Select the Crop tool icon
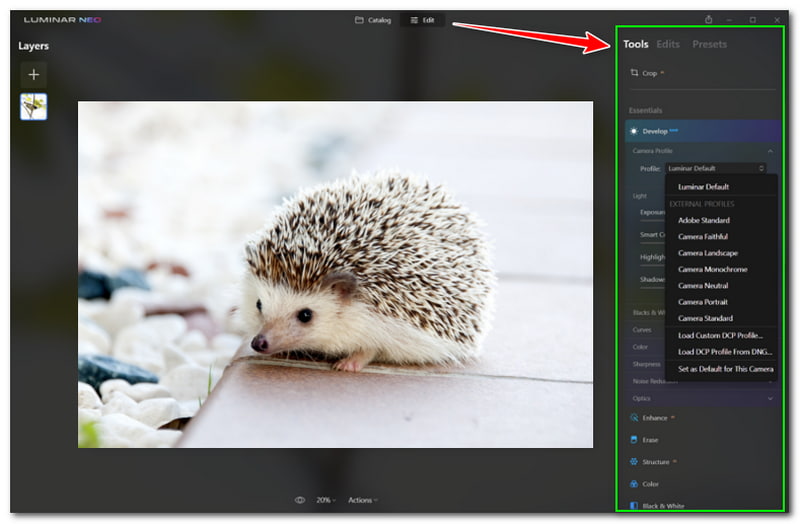Screen dimensions: 800x524 click(x=634, y=73)
